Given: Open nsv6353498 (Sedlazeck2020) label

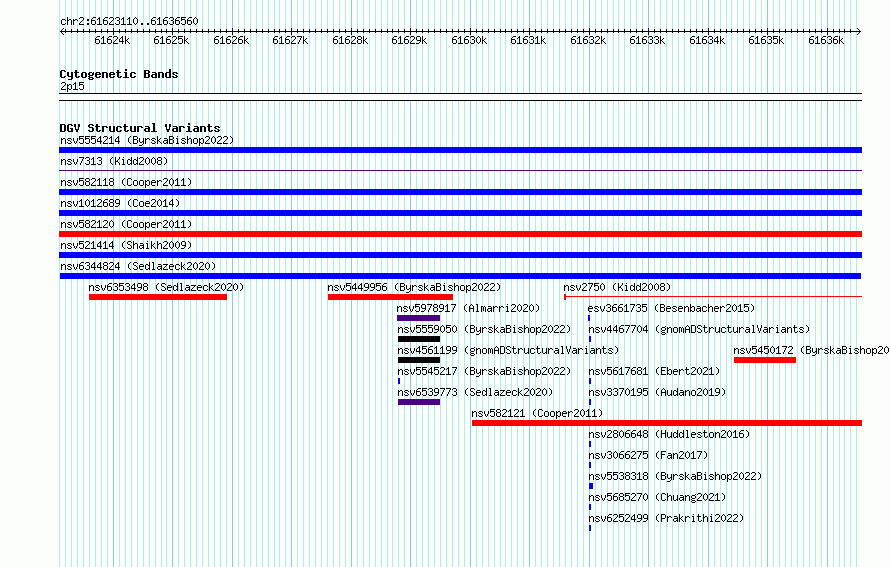Looking at the screenshot, I should click(x=166, y=287).
